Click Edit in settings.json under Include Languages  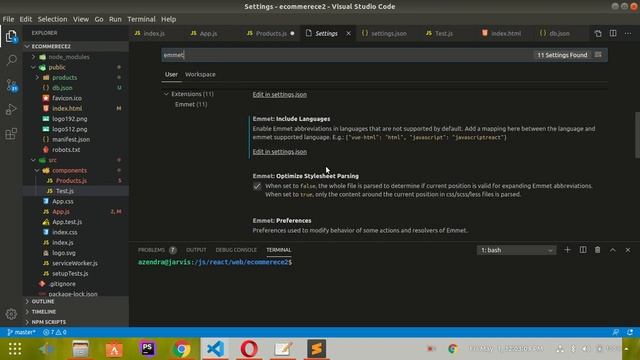280,151
